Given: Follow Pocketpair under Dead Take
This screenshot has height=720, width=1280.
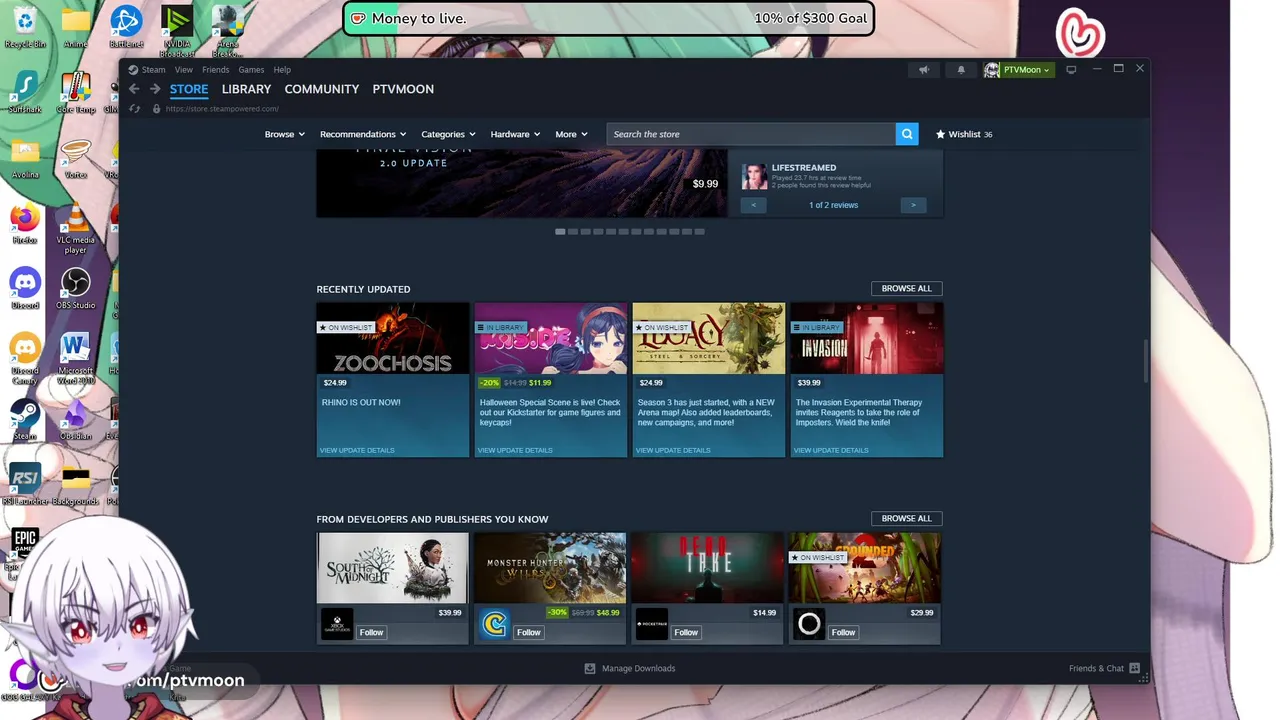Looking at the screenshot, I should [x=686, y=632].
